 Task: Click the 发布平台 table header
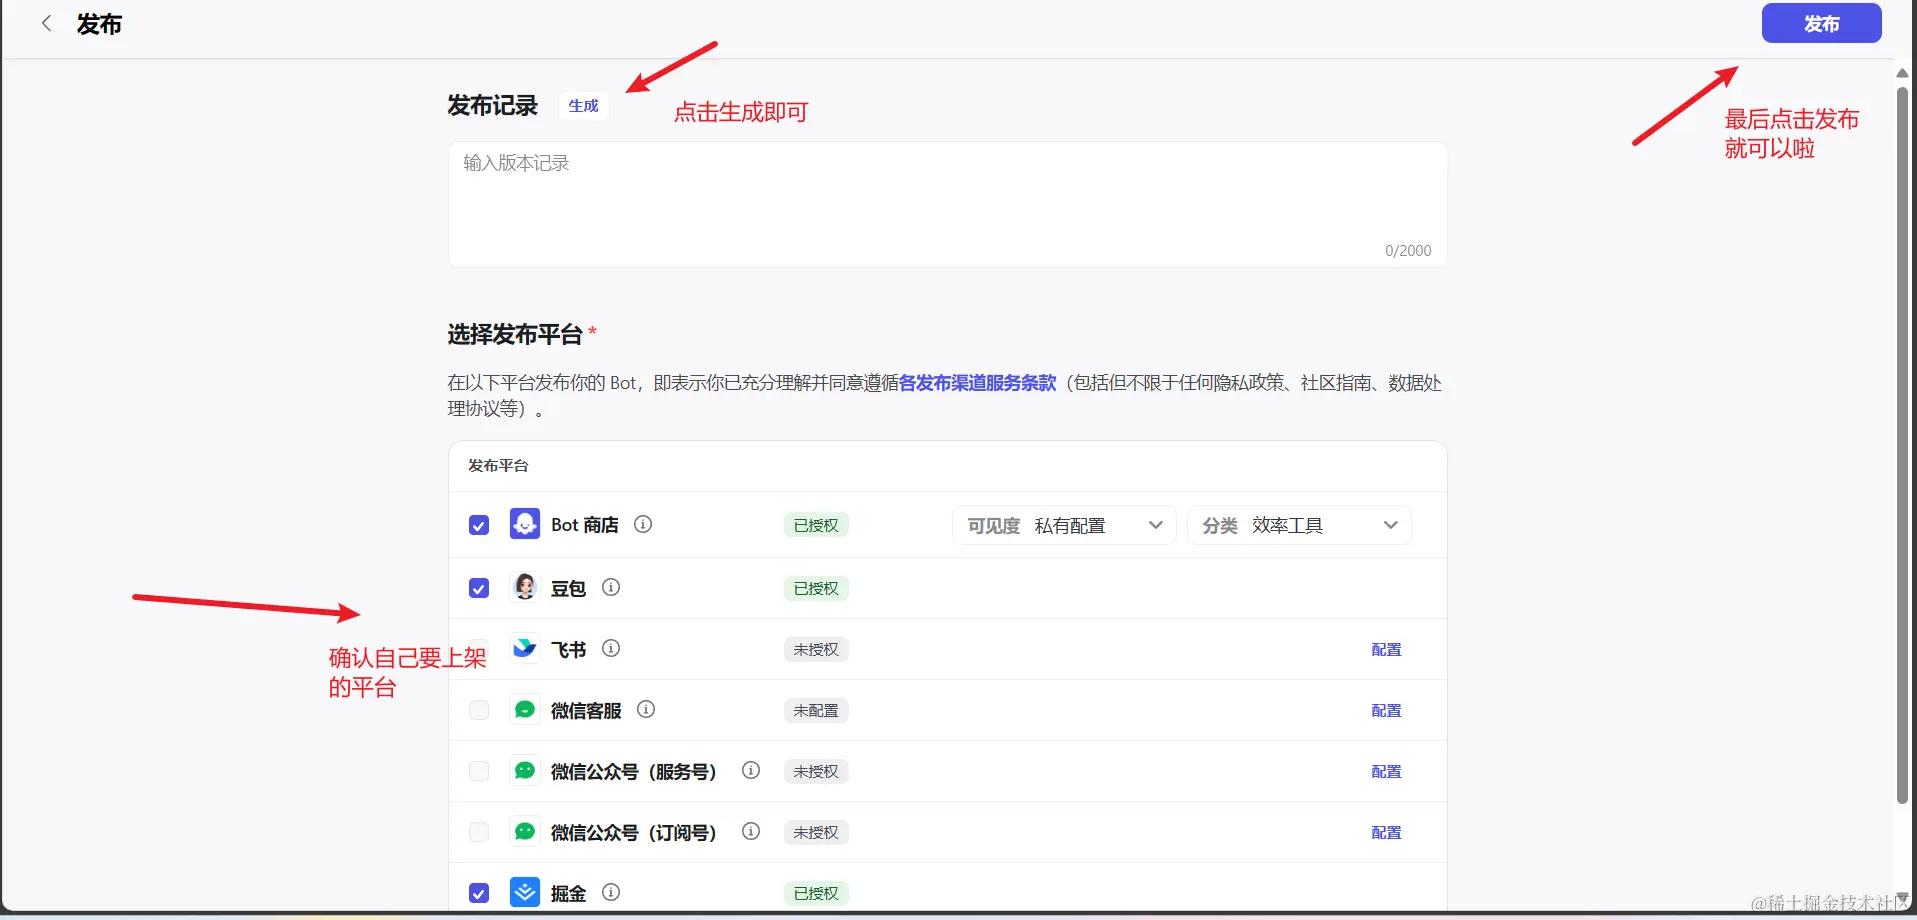click(498, 466)
